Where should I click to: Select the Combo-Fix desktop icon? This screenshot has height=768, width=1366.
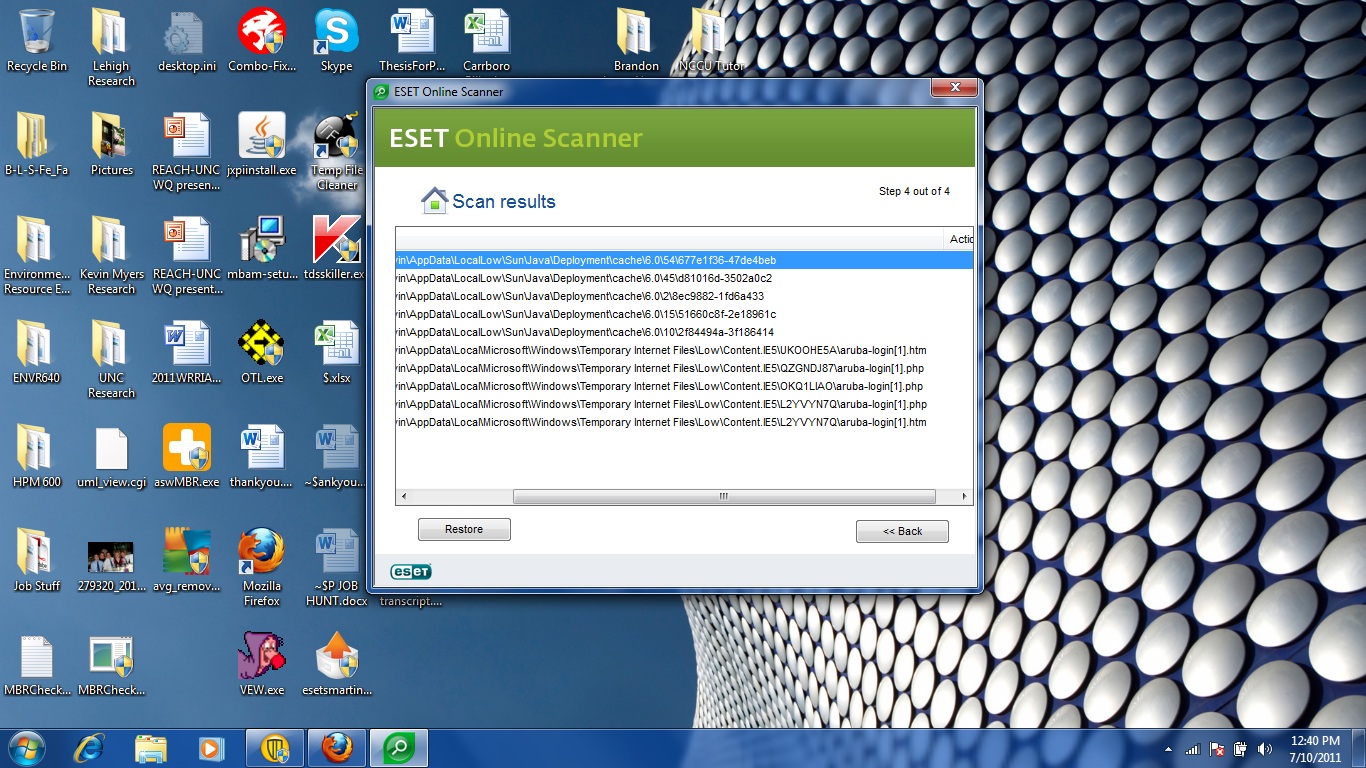tap(262, 41)
